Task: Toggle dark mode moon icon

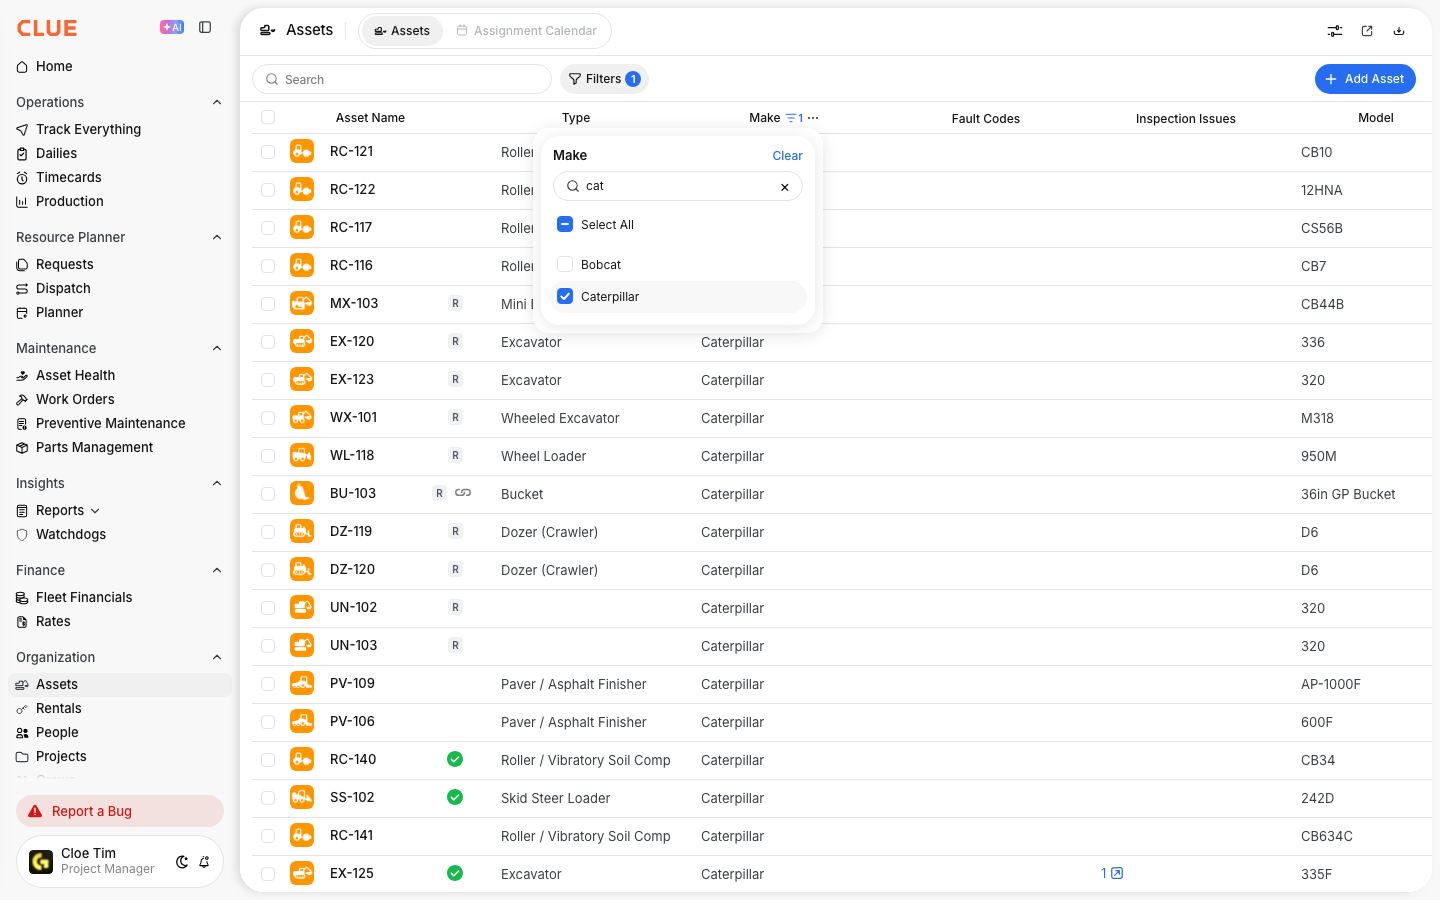Action: tap(182, 862)
